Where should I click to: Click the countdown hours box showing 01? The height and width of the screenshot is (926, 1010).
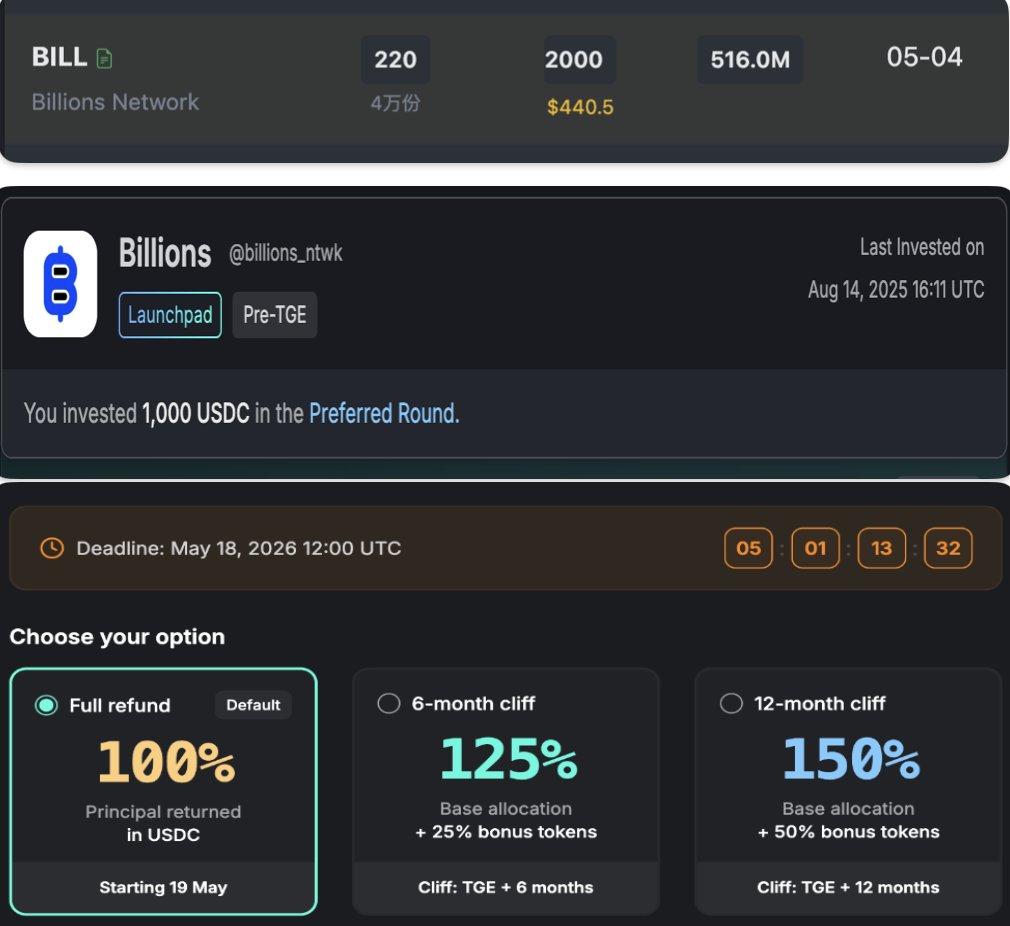[x=815, y=548]
